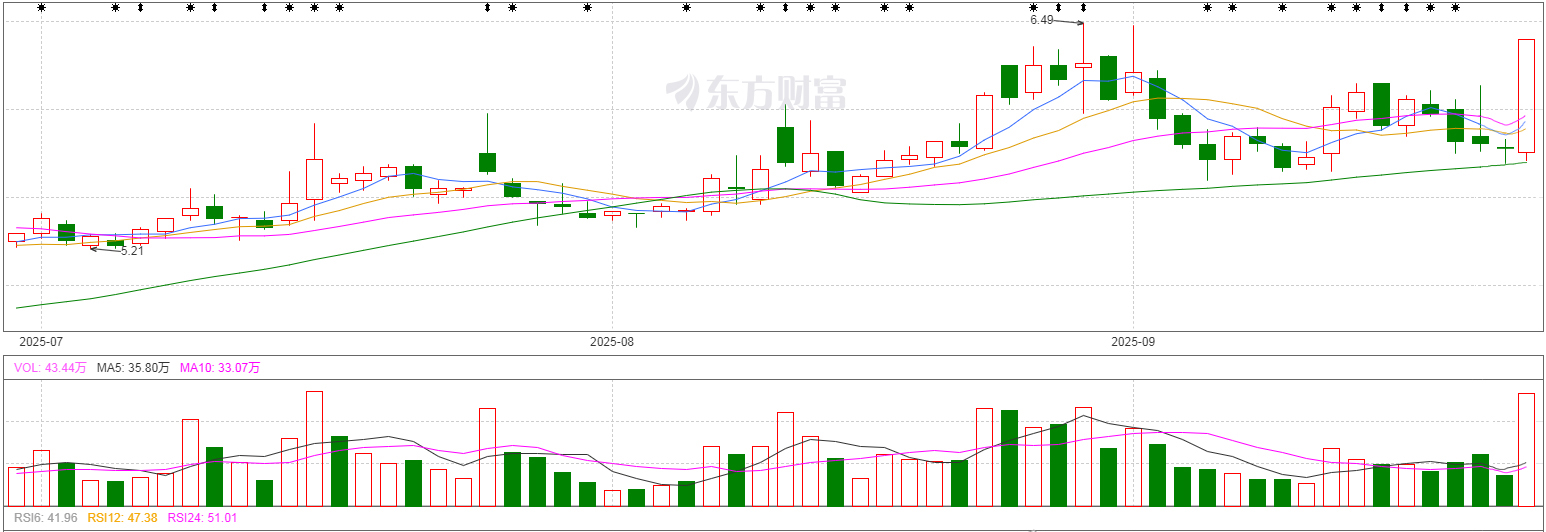Click the up-down arrow marker above the 6.49 candle
Image resolution: width=1546 pixels, height=532 pixels.
(x=1083, y=8)
